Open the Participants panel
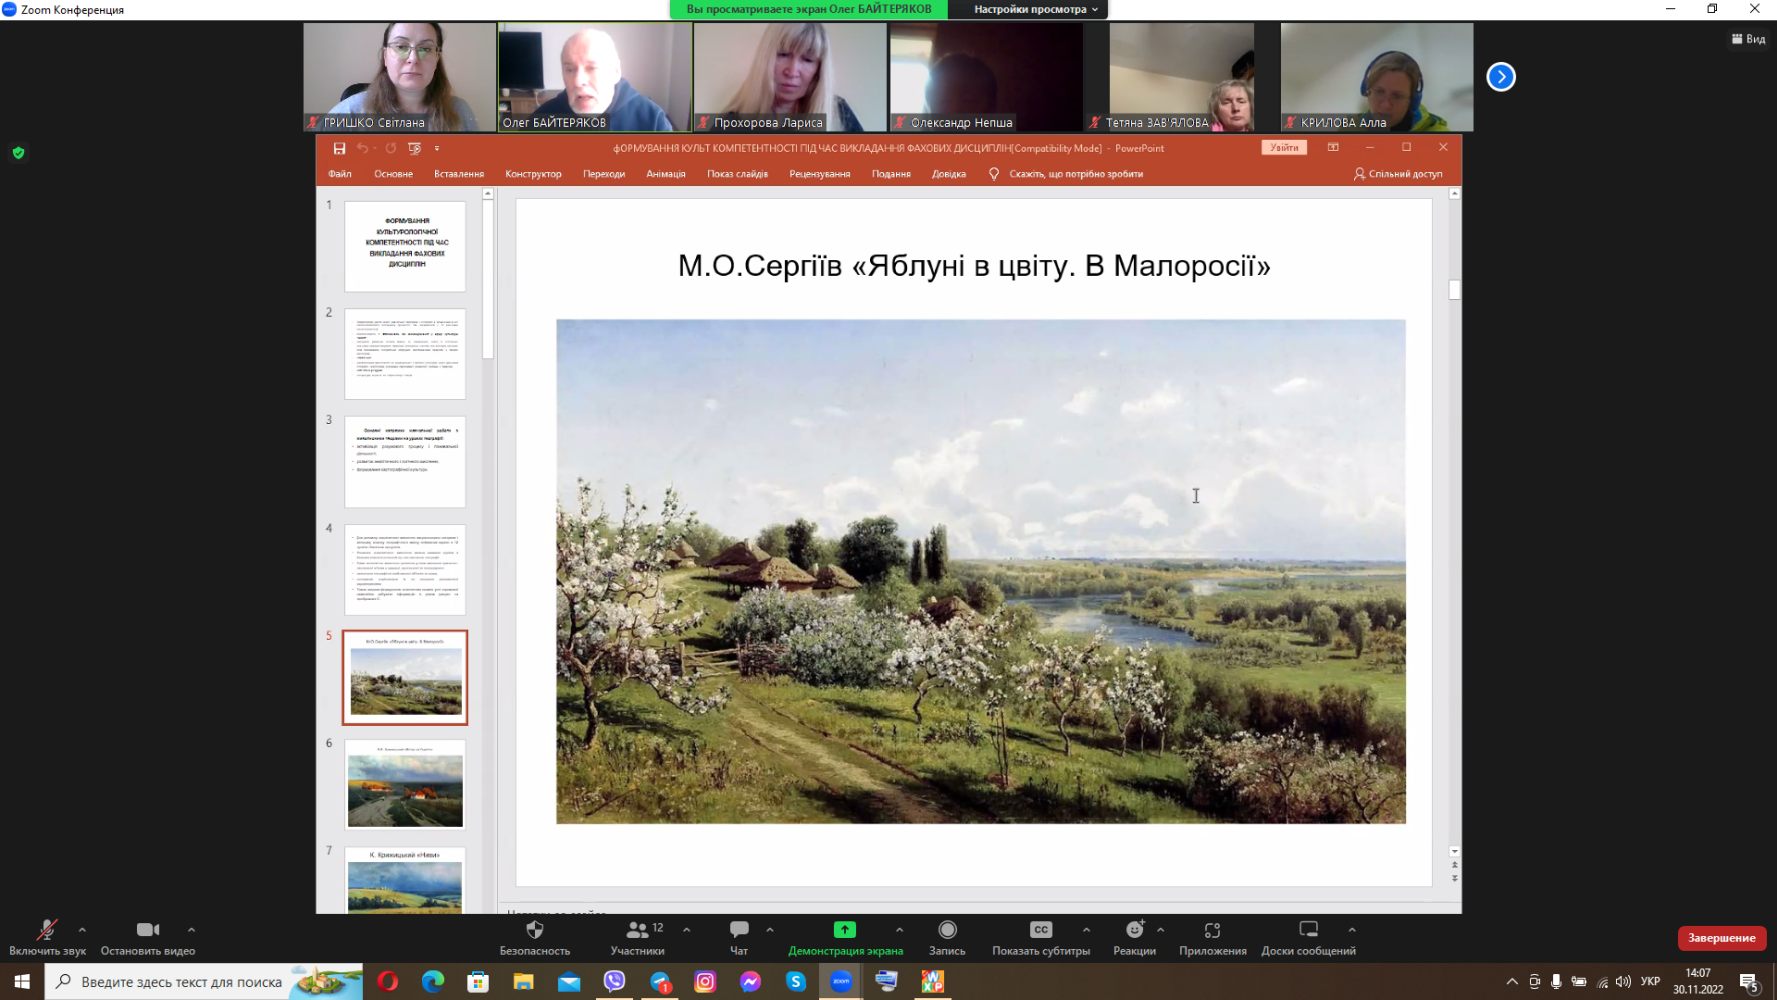This screenshot has width=1777, height=1000. (x=637, y=931)
